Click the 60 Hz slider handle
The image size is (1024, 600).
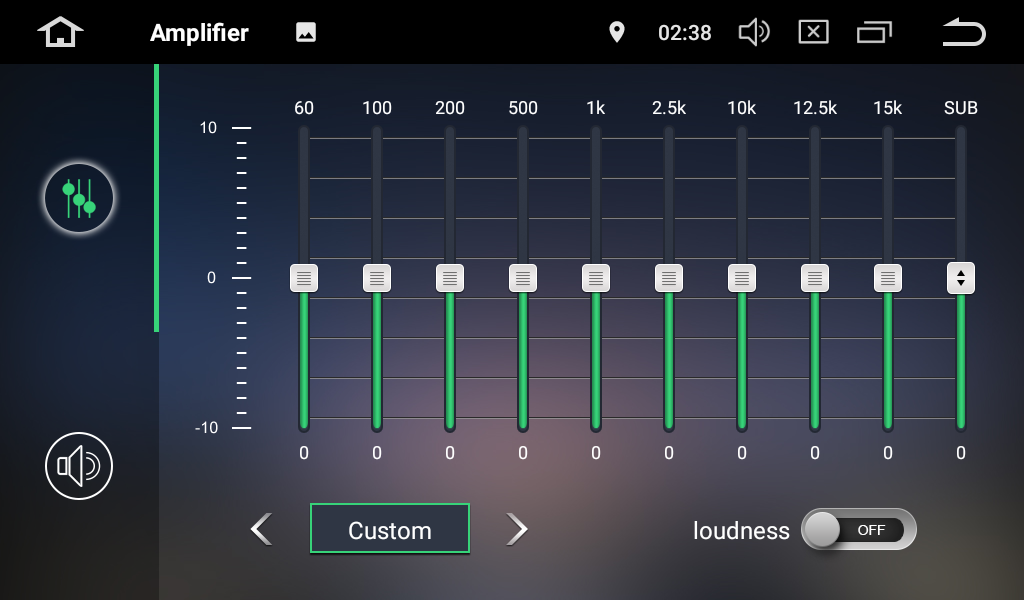(304, 278)
